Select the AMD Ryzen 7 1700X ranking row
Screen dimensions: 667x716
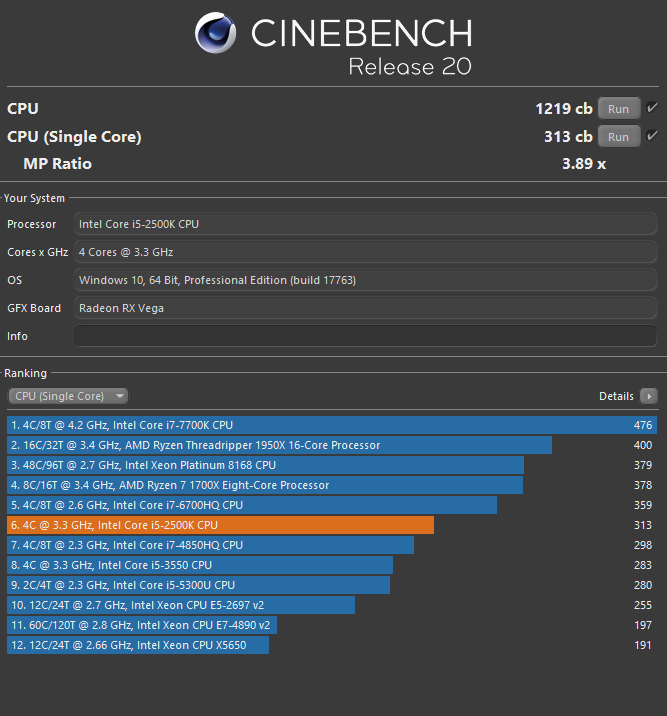coord(332,485)
